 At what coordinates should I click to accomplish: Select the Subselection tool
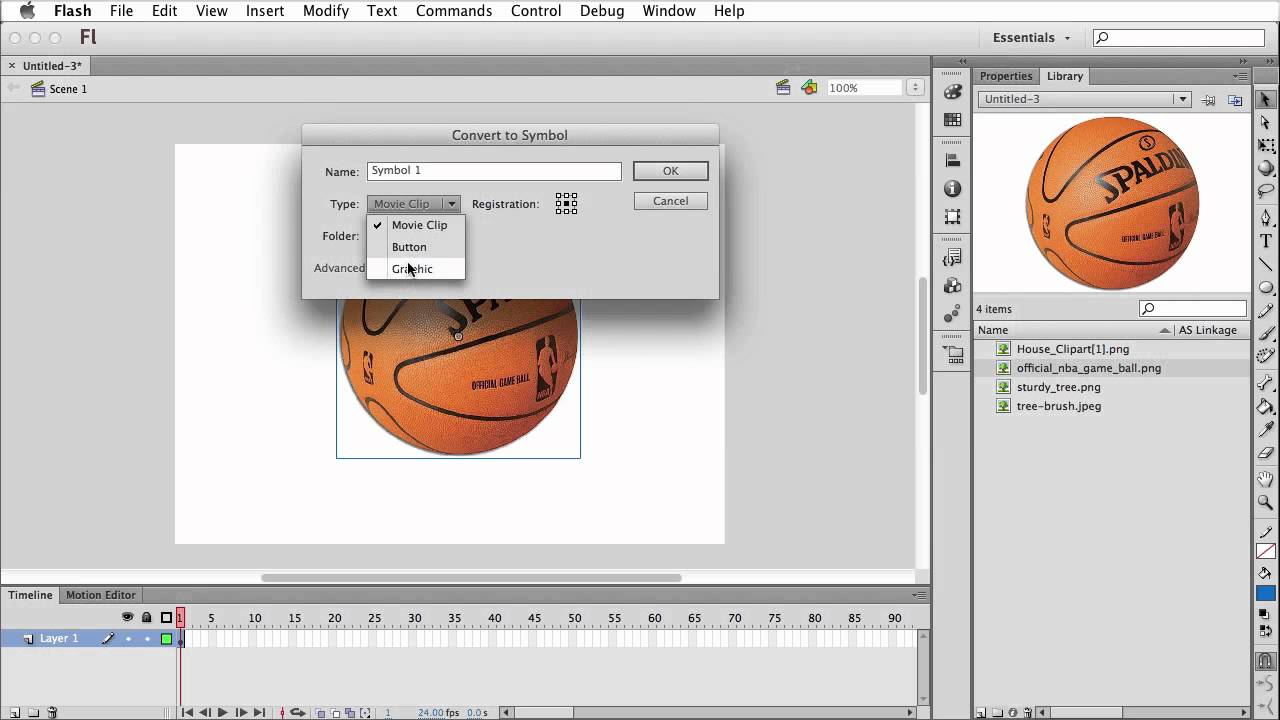point(1265,122)
